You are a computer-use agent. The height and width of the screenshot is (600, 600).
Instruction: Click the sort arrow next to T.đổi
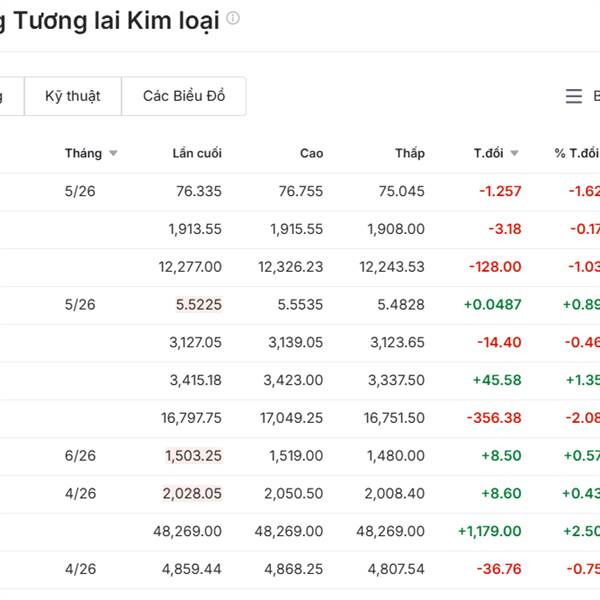click(x=515, y=153)
